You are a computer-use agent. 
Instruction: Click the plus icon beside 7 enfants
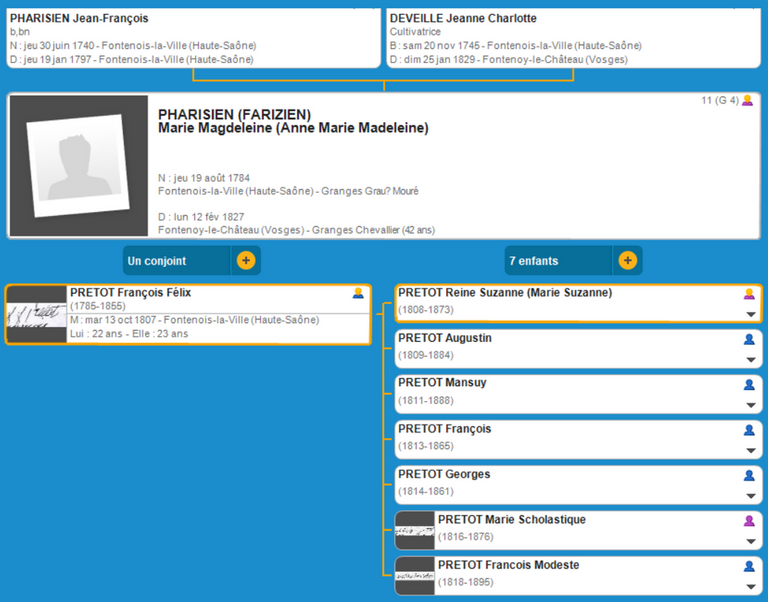coord(627,261)
